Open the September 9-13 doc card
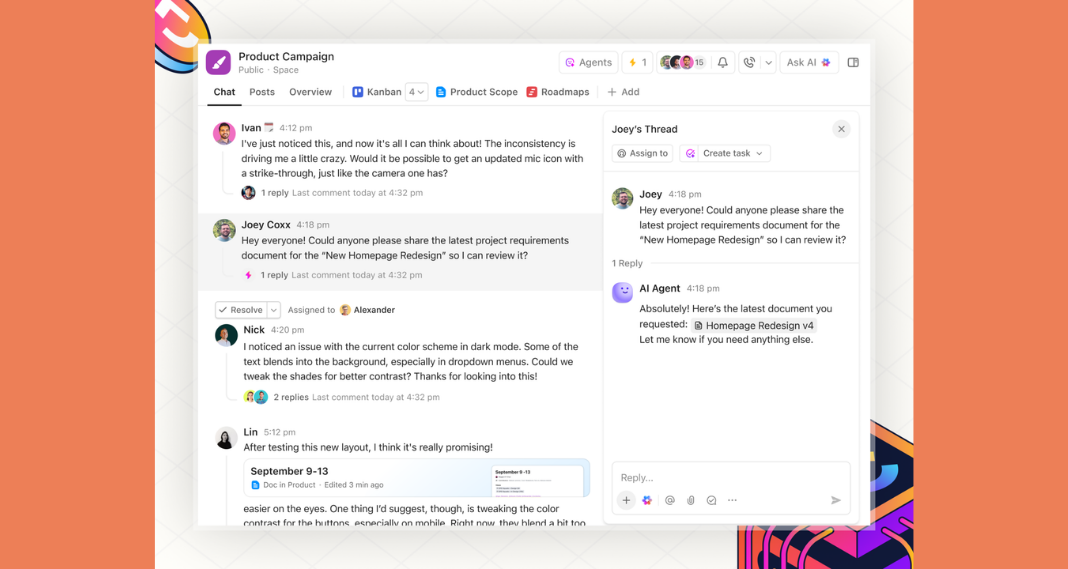The width and height of the screenshot is (1068, 569). tap(416, 478)
